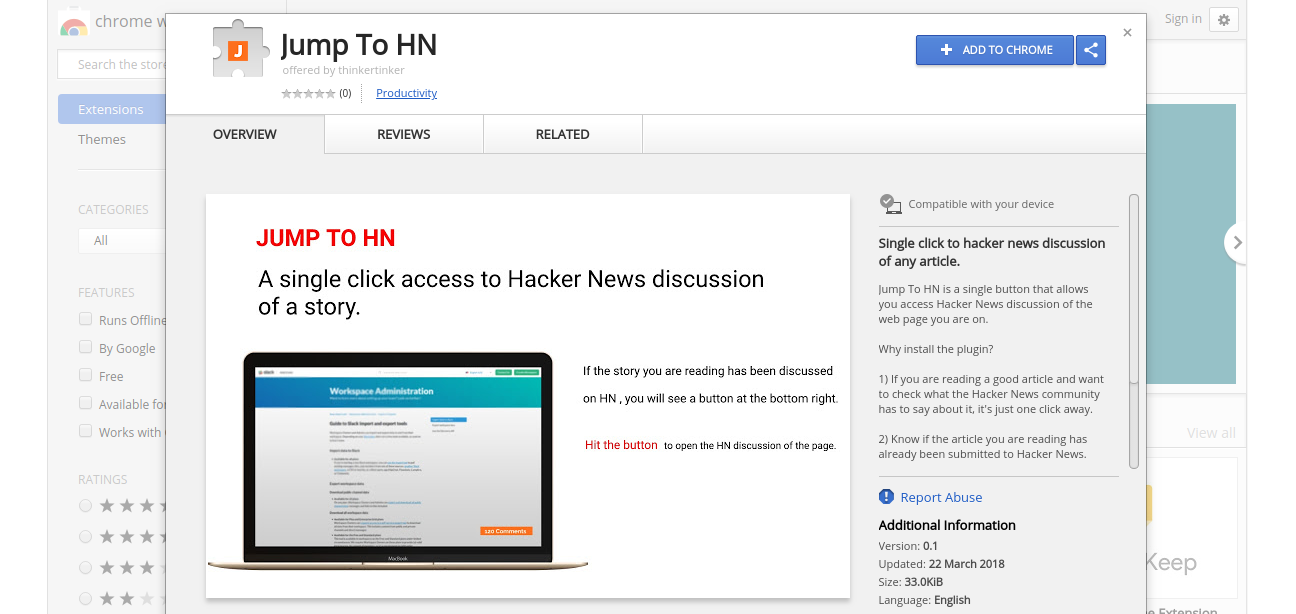Click the share icon next to Add to Chrome

click(x=1091, y=50)
